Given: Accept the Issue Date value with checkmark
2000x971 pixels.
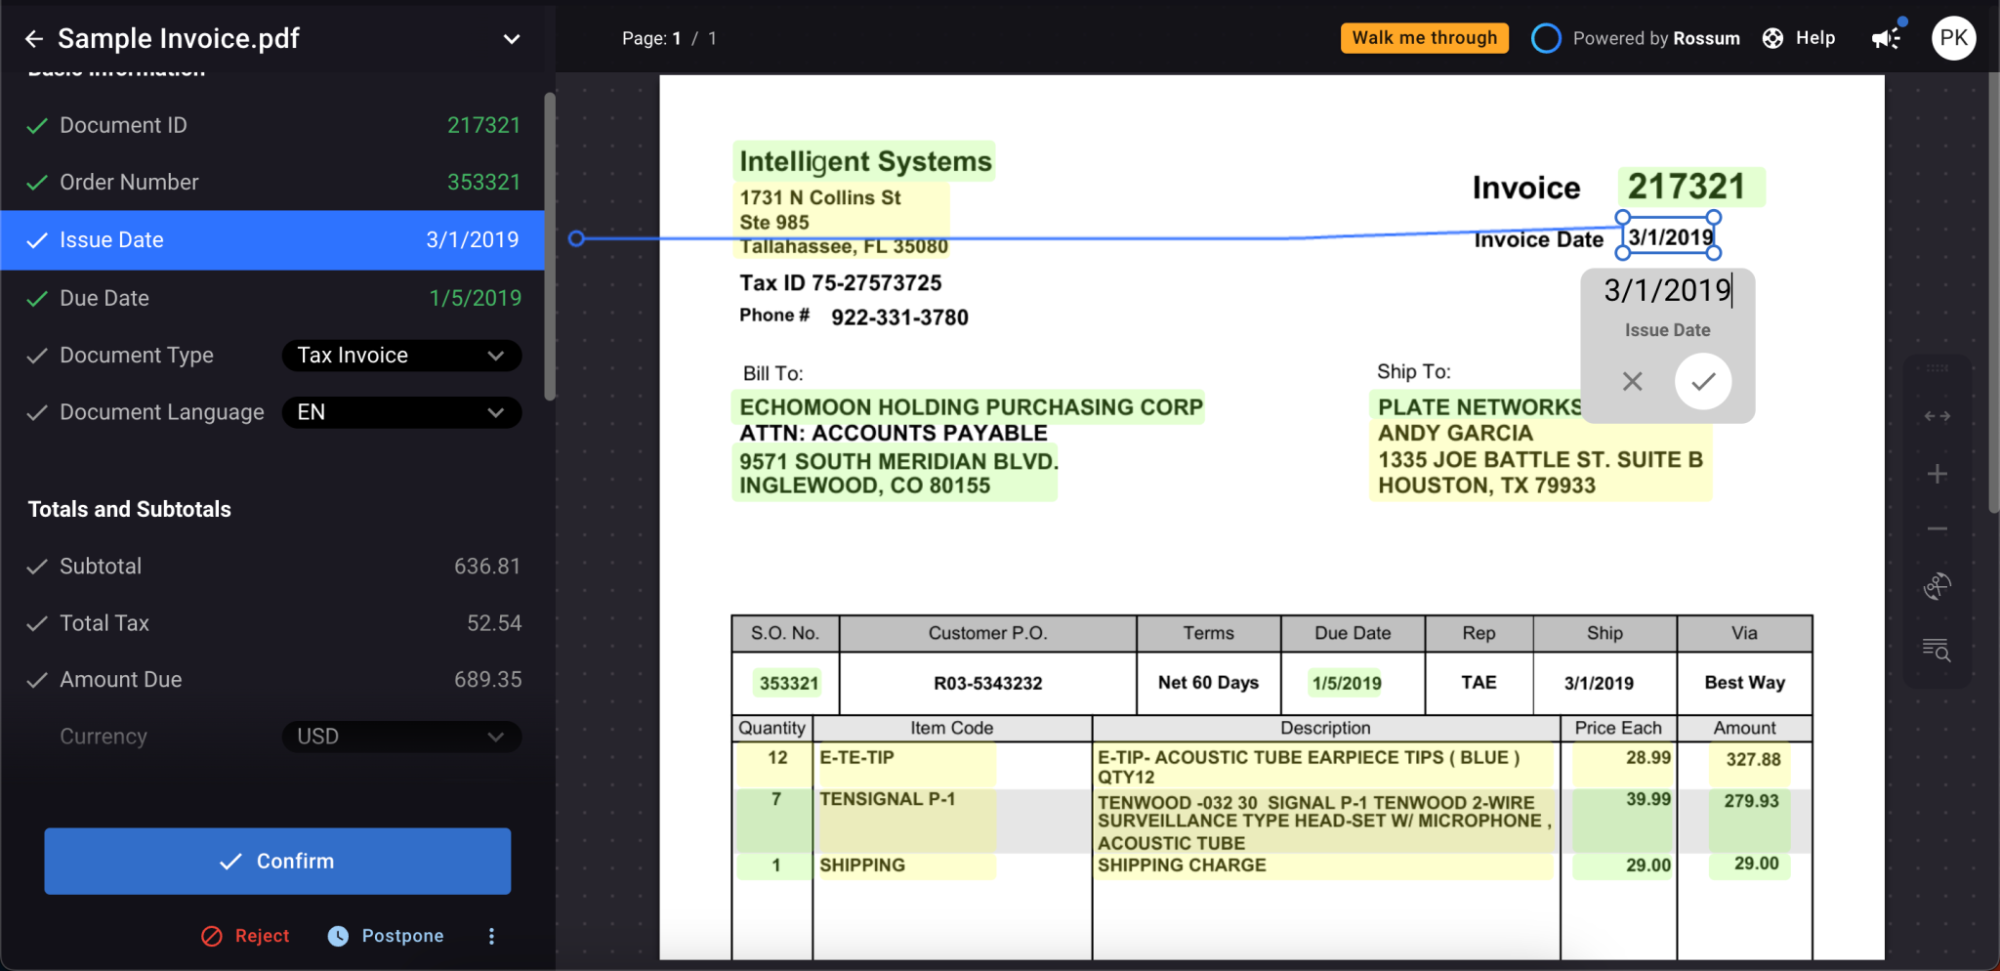Looking at the screenshot, I should pyautogui.click(x=1703, y=381).
